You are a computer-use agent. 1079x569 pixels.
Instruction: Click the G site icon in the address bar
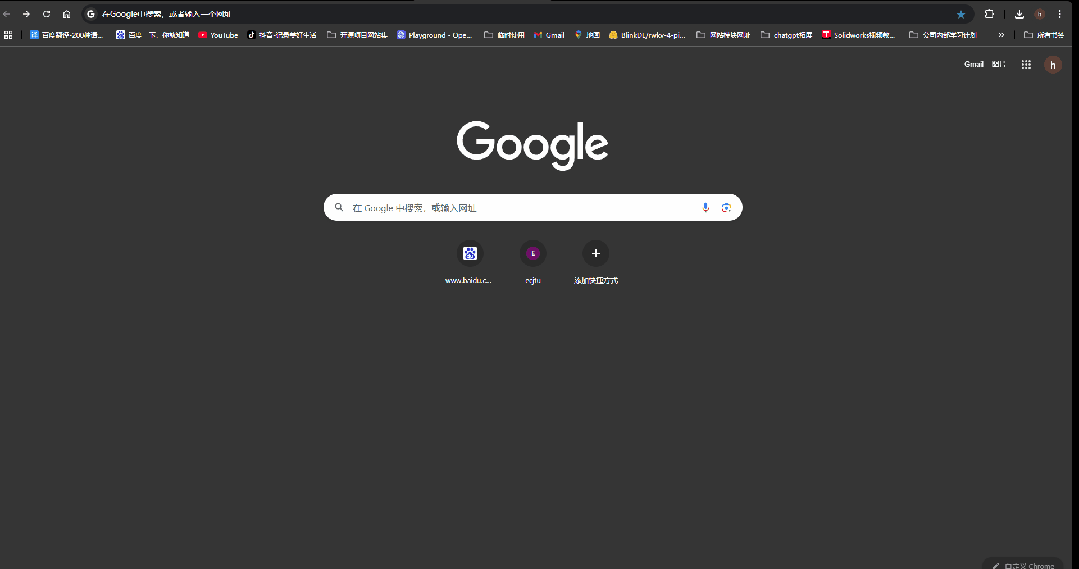91,14
